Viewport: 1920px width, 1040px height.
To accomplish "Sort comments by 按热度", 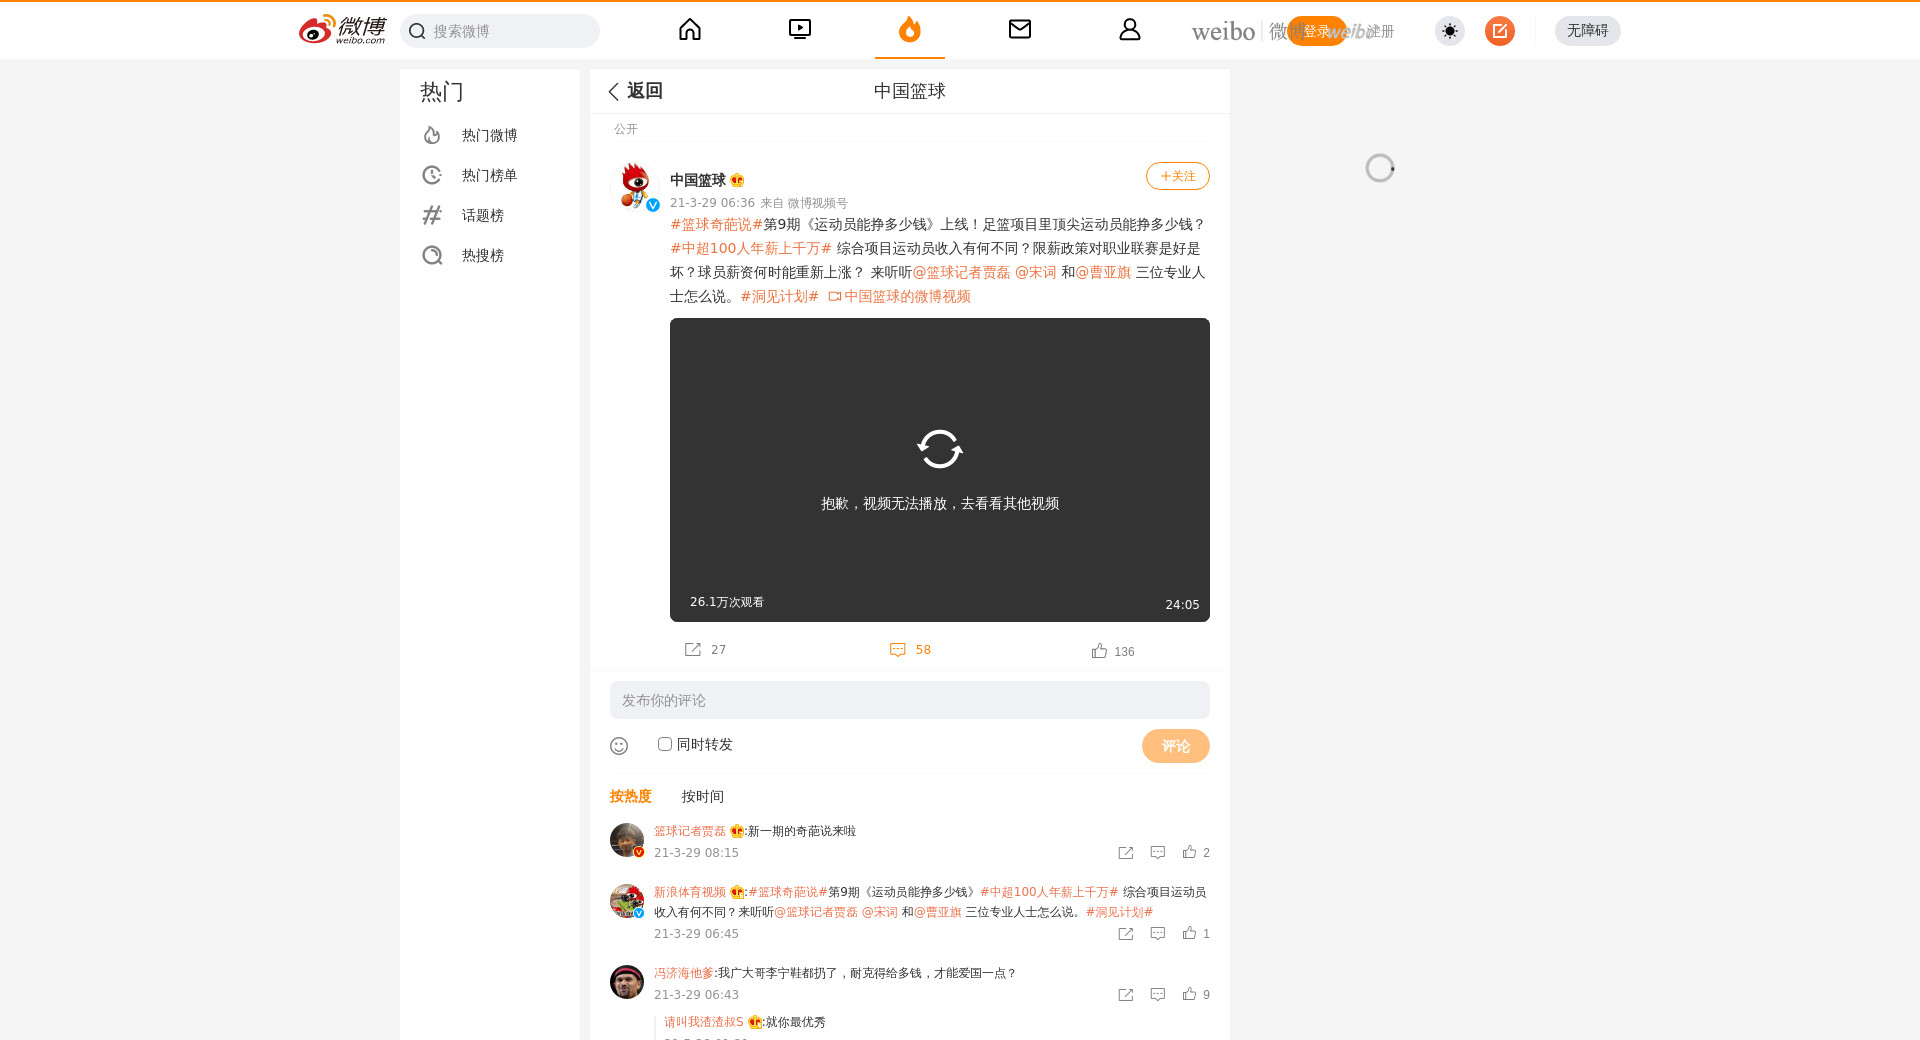I will tap(630, 797).
